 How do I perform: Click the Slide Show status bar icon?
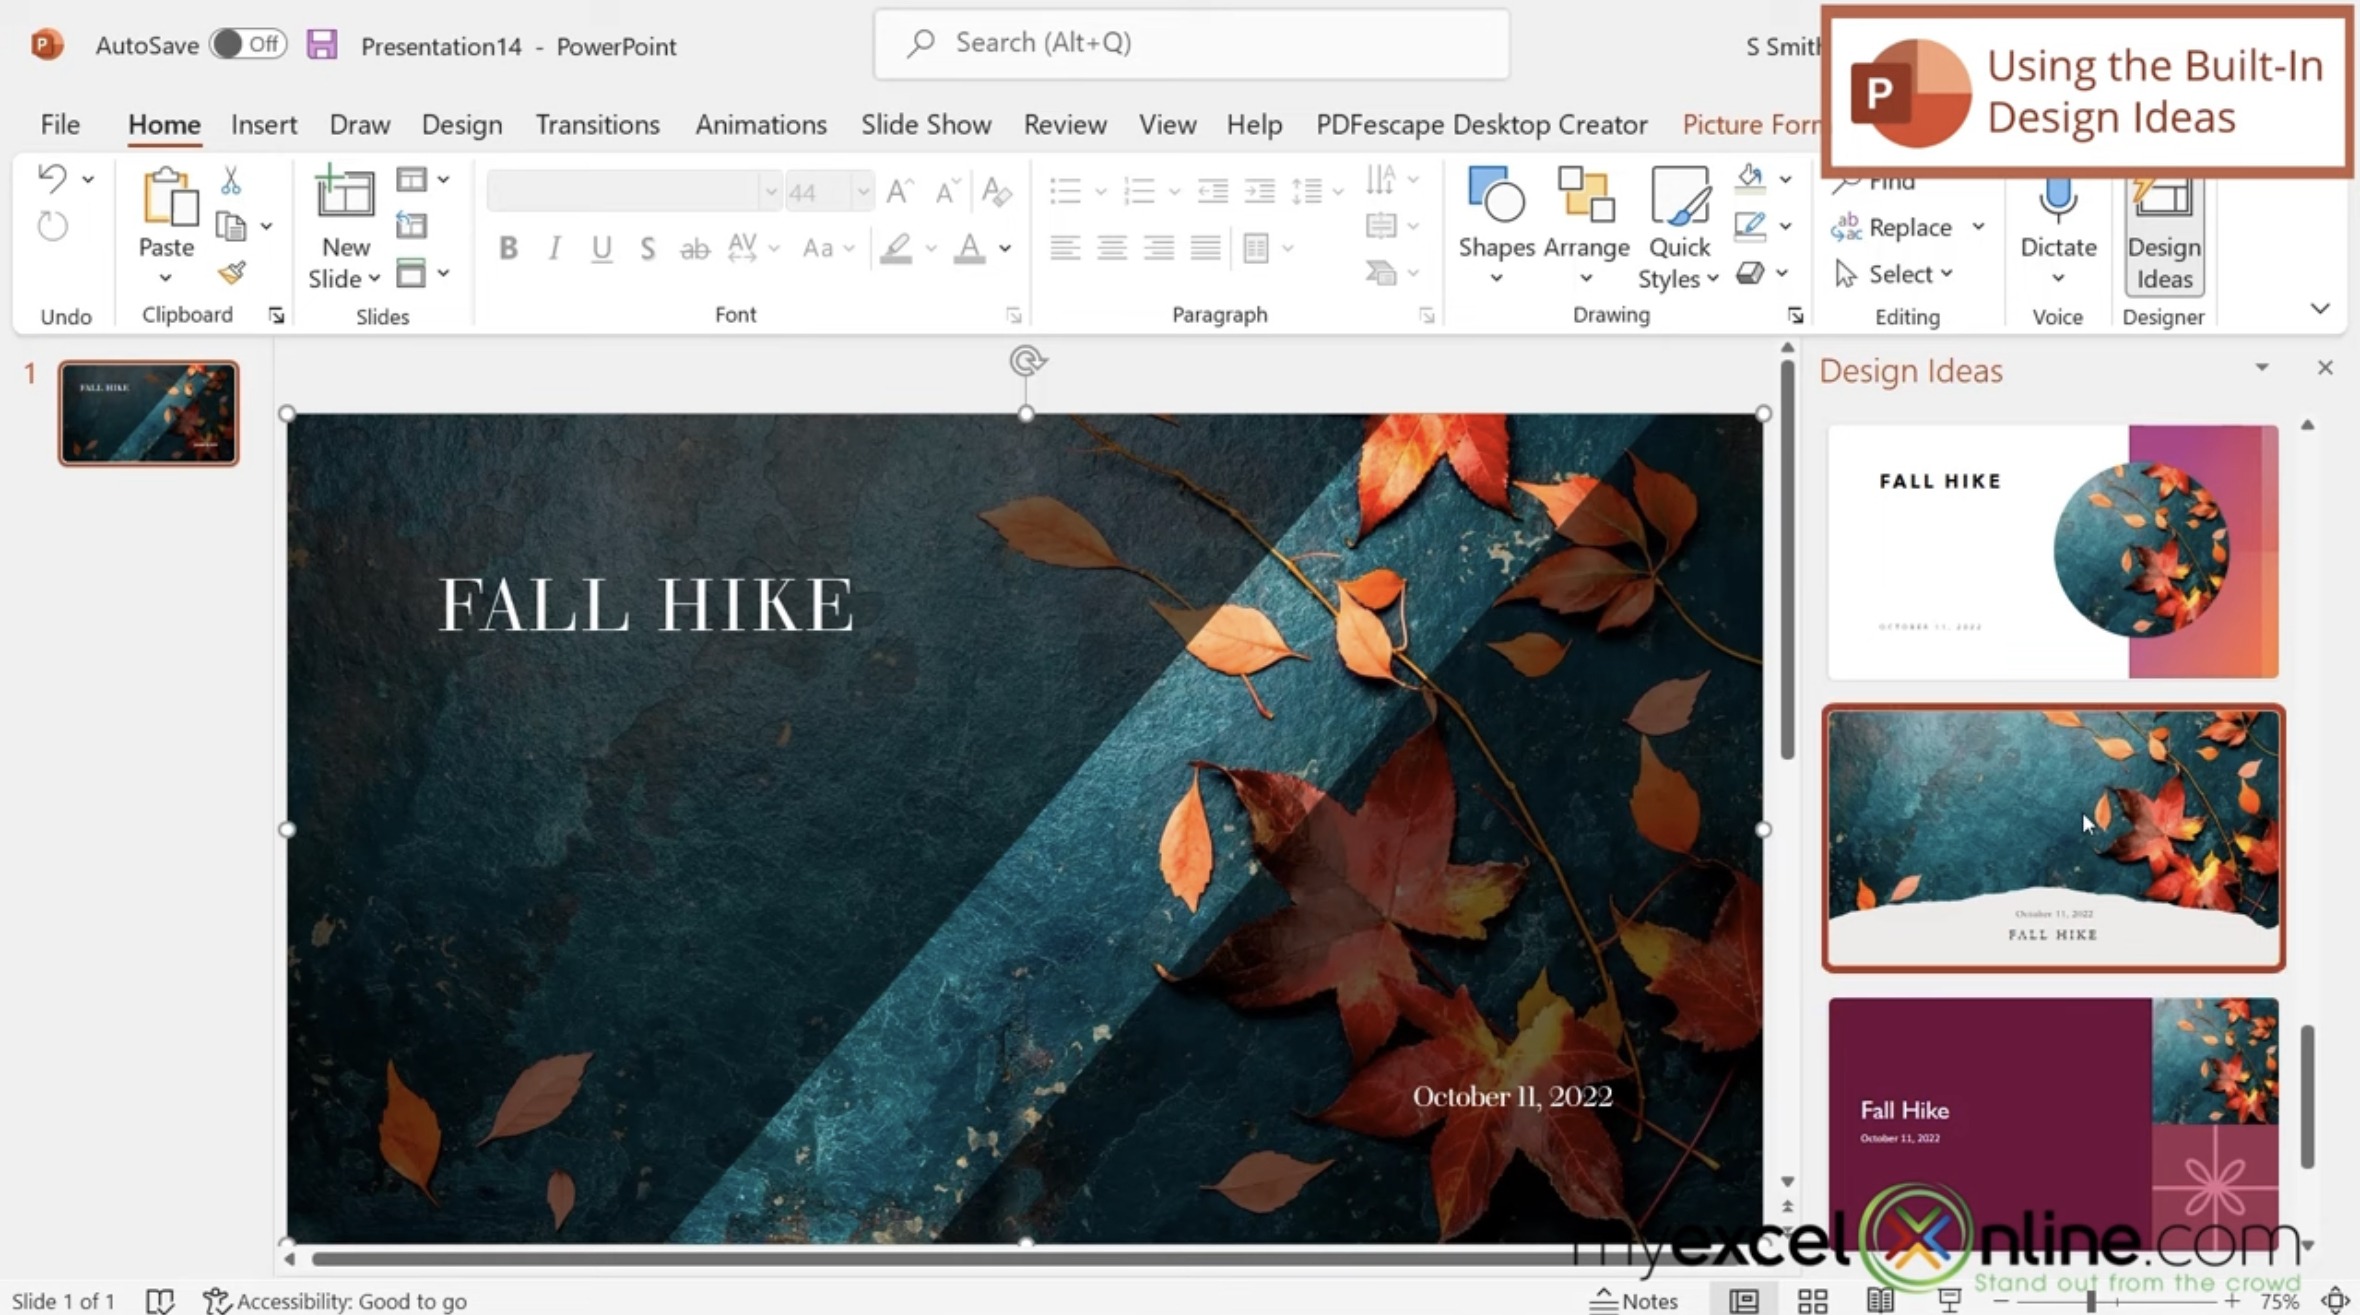[x=1949, y=1300]
